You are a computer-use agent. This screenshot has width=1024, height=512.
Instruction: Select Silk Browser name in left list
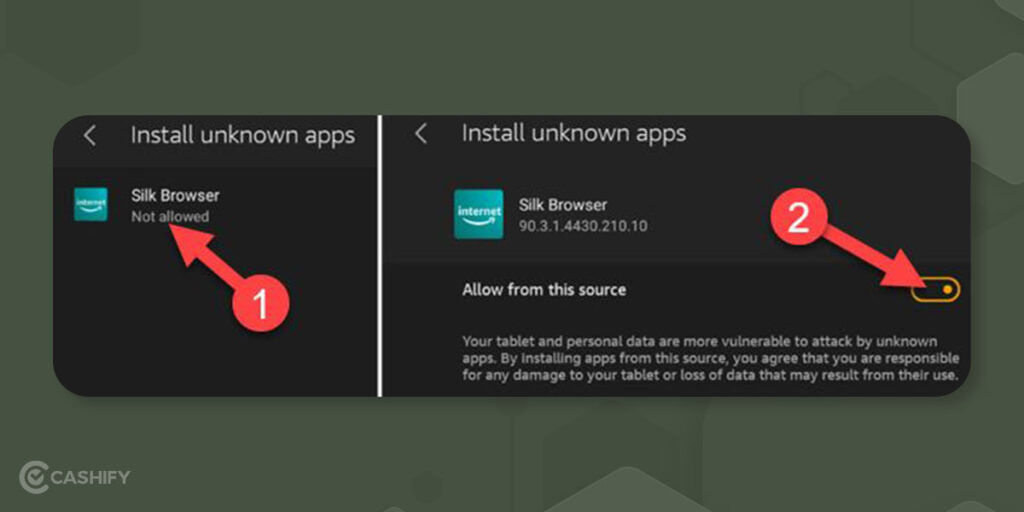coord(175,195)
